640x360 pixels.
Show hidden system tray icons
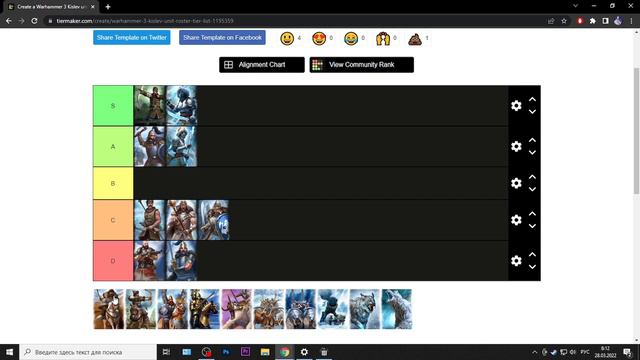point(535,352)
